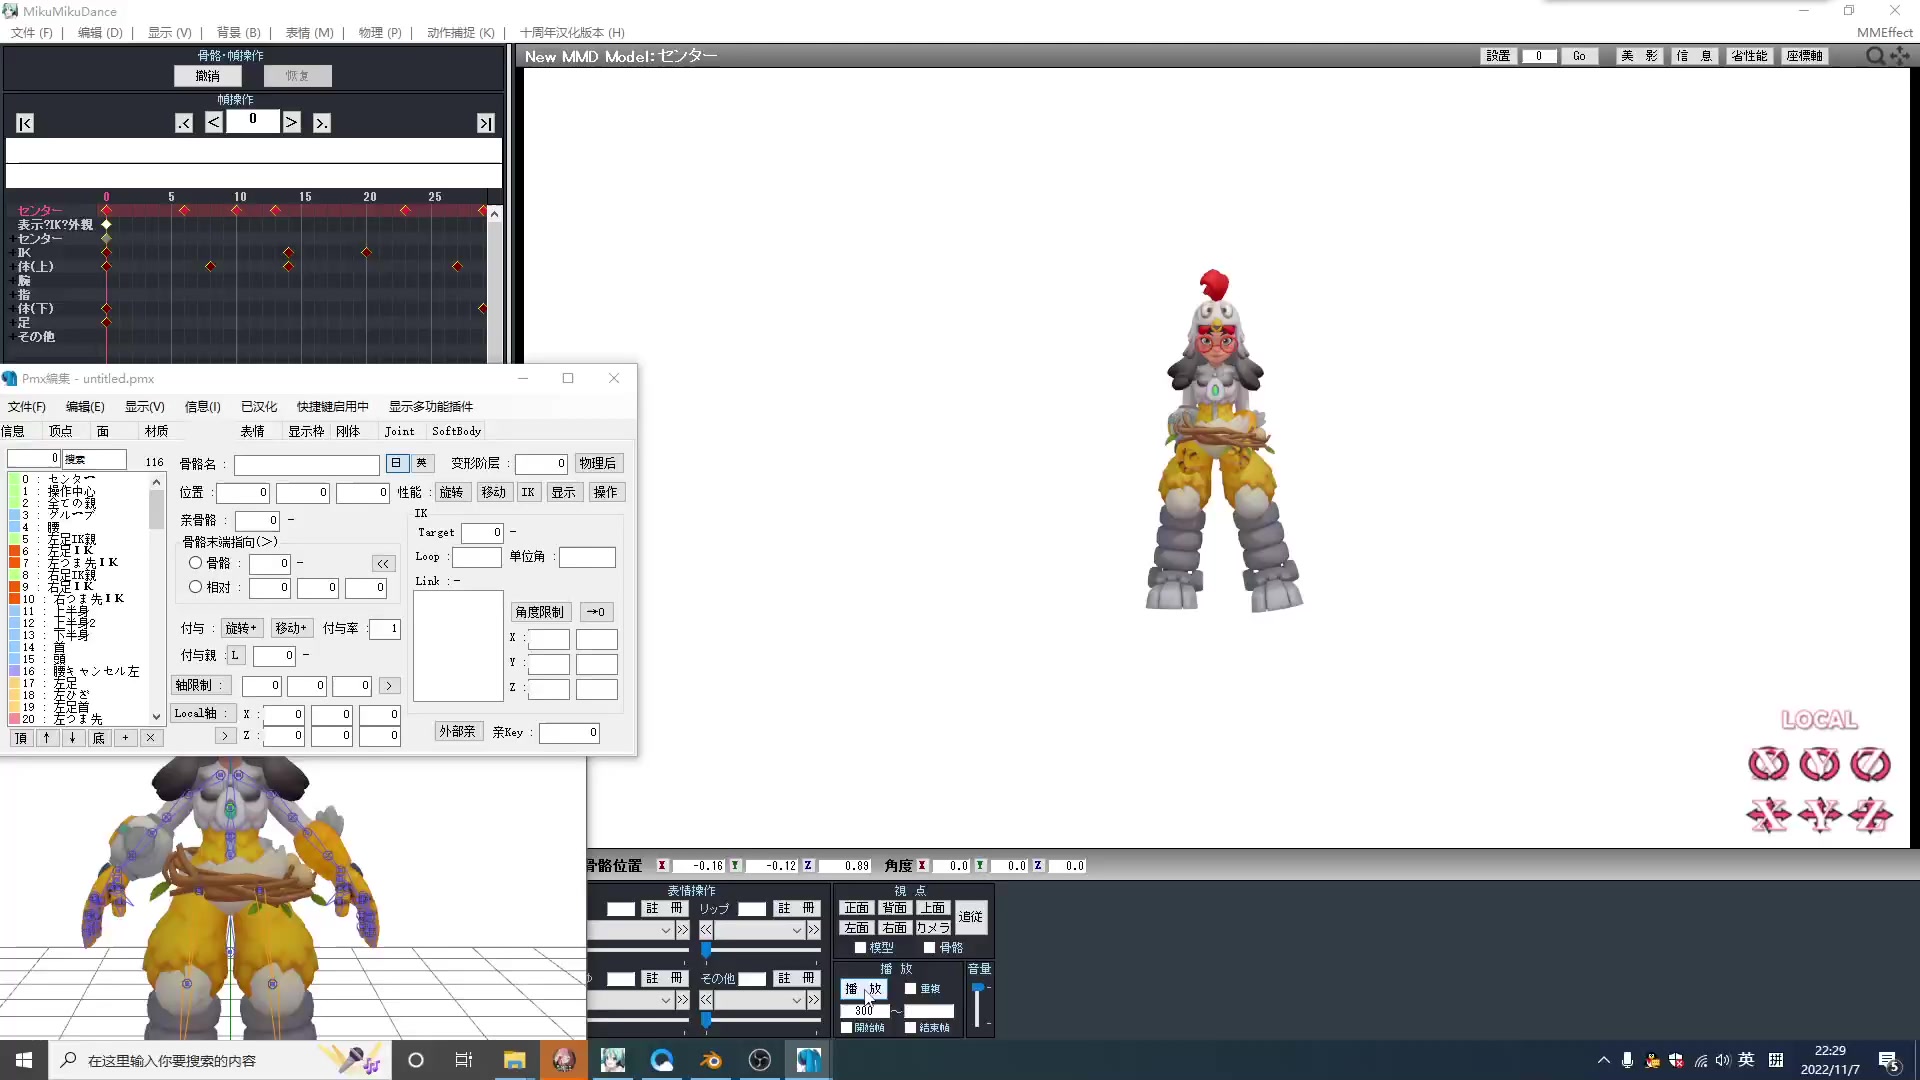Expand the IK bone group in timeline
1920x1080 pixels.
click(13, 253)
